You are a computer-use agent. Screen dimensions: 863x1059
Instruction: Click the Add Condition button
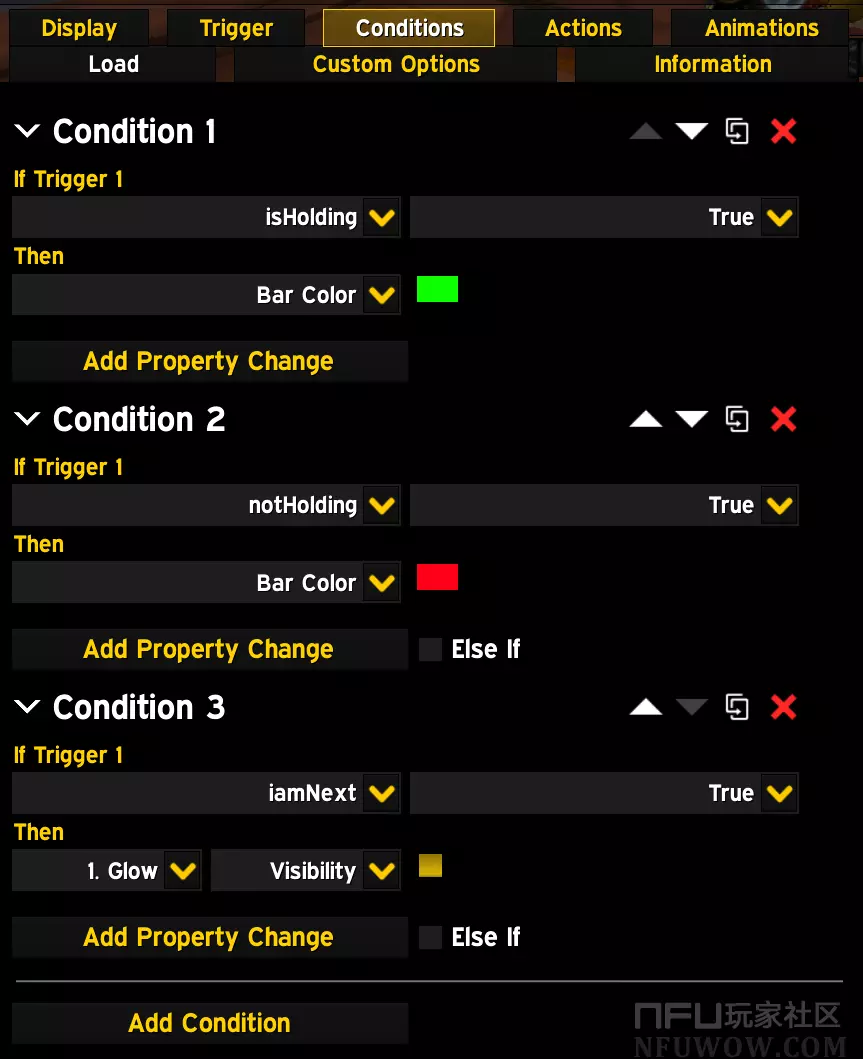click(210, 1023)
